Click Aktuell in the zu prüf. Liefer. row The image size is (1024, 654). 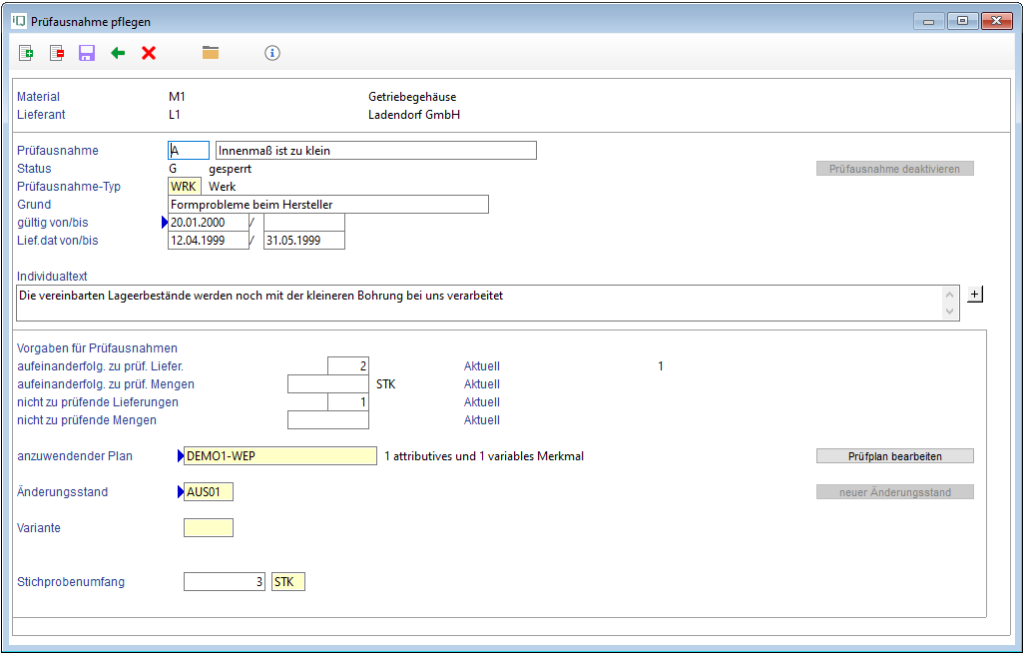click(482, 366)
